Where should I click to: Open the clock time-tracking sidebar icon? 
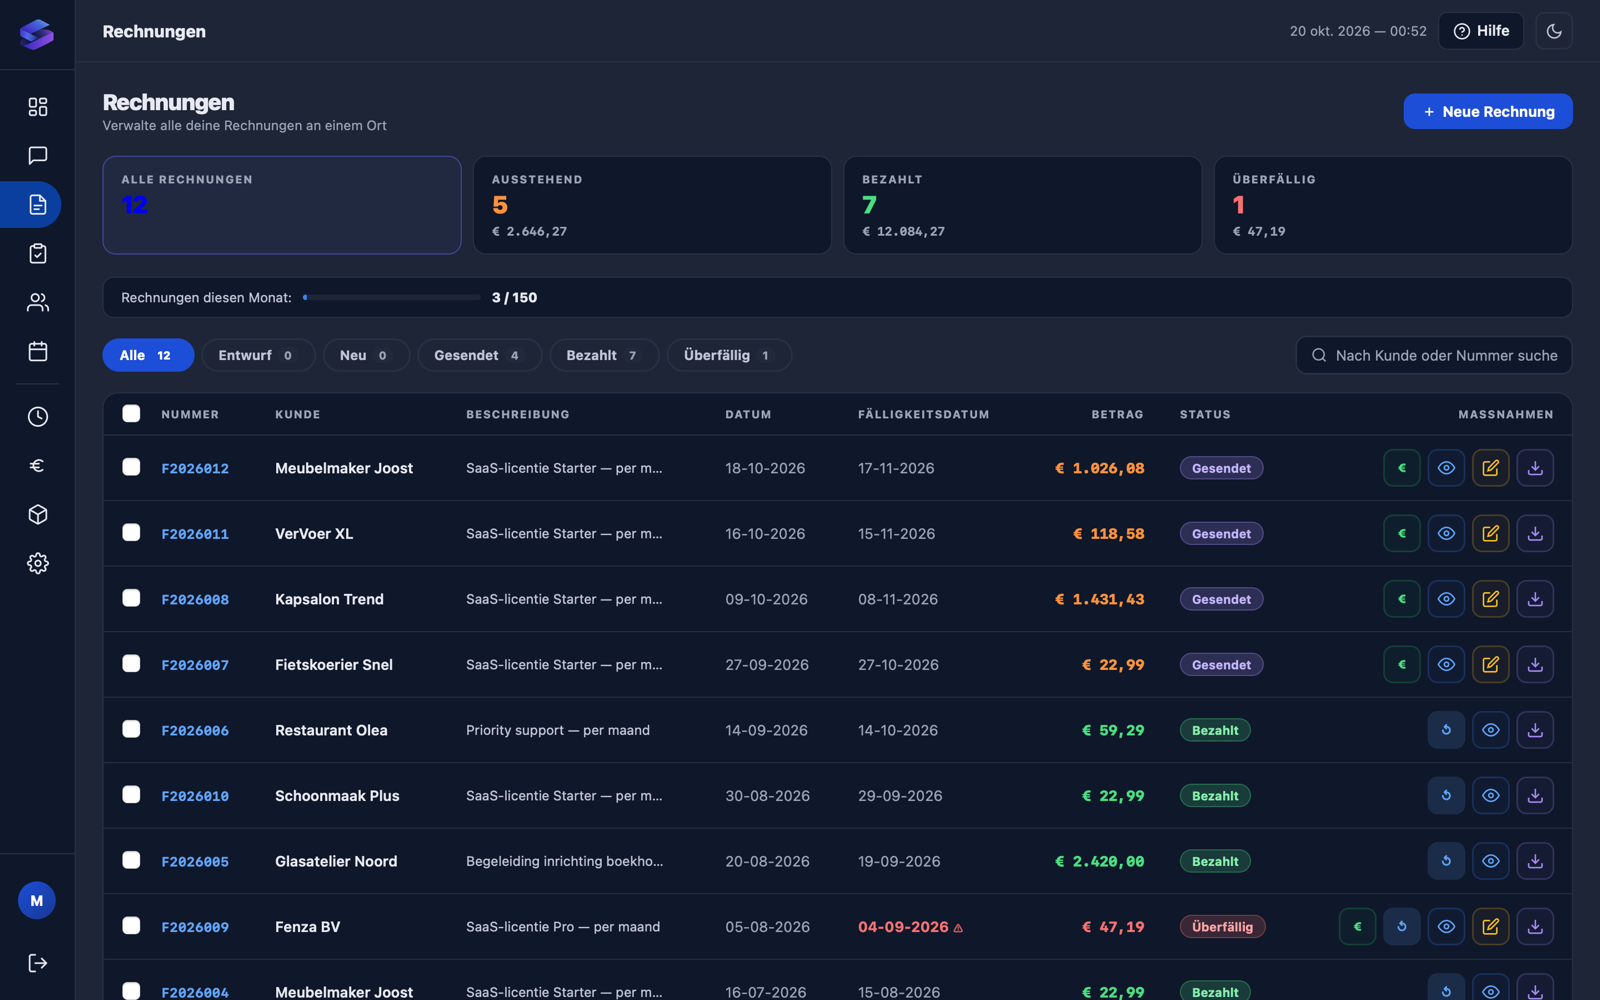pos(38,416)
